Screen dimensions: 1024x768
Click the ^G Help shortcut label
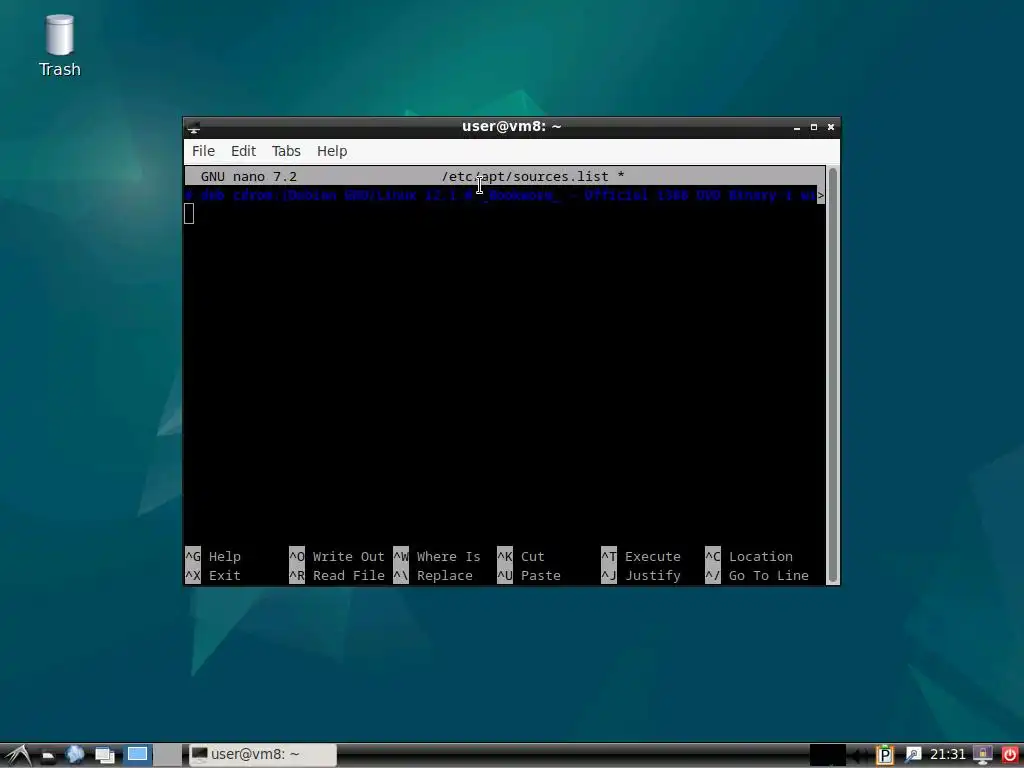tap(213, 556)
